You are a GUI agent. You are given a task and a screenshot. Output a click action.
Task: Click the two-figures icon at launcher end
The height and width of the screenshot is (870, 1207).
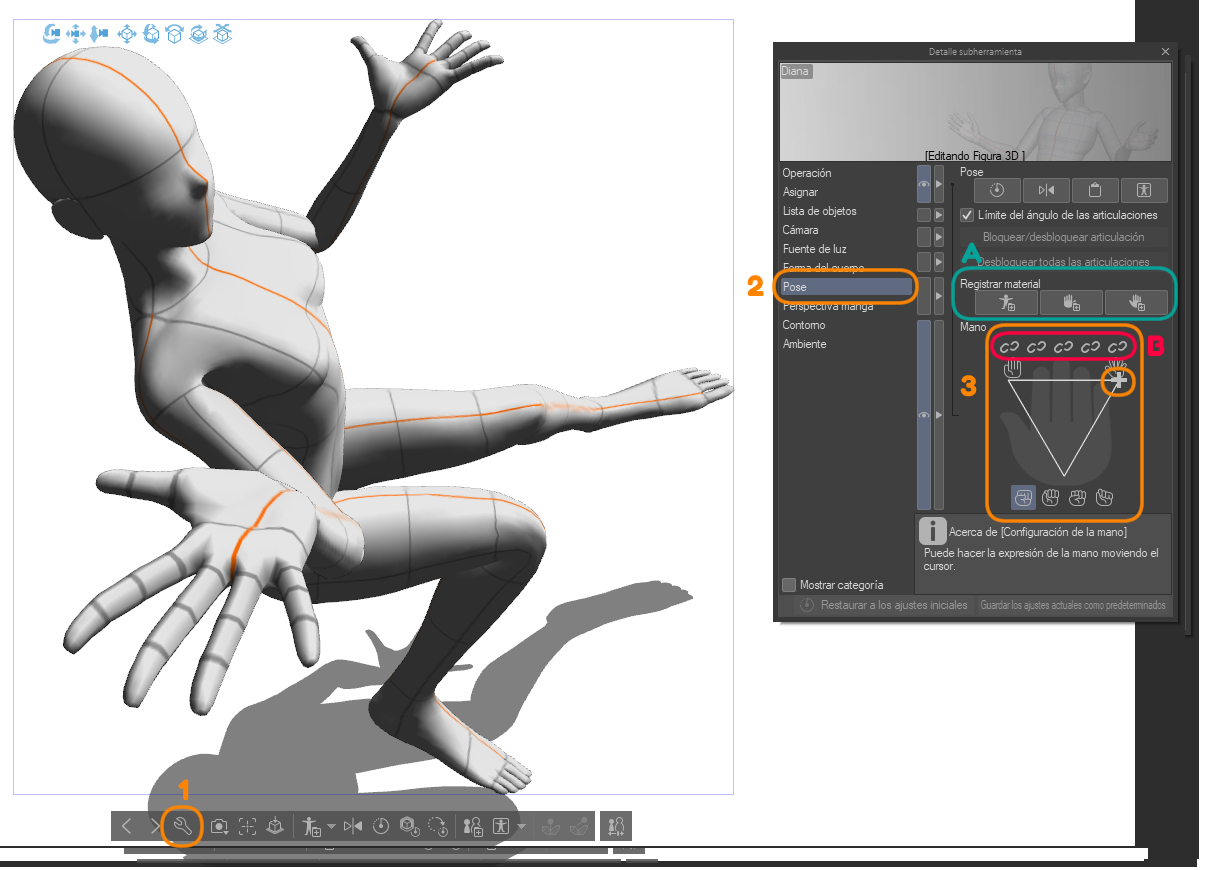616,827
